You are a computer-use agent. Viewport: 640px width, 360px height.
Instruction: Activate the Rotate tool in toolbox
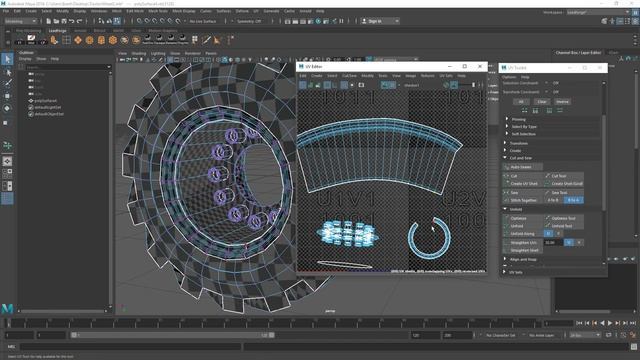(x=7, y=108)
